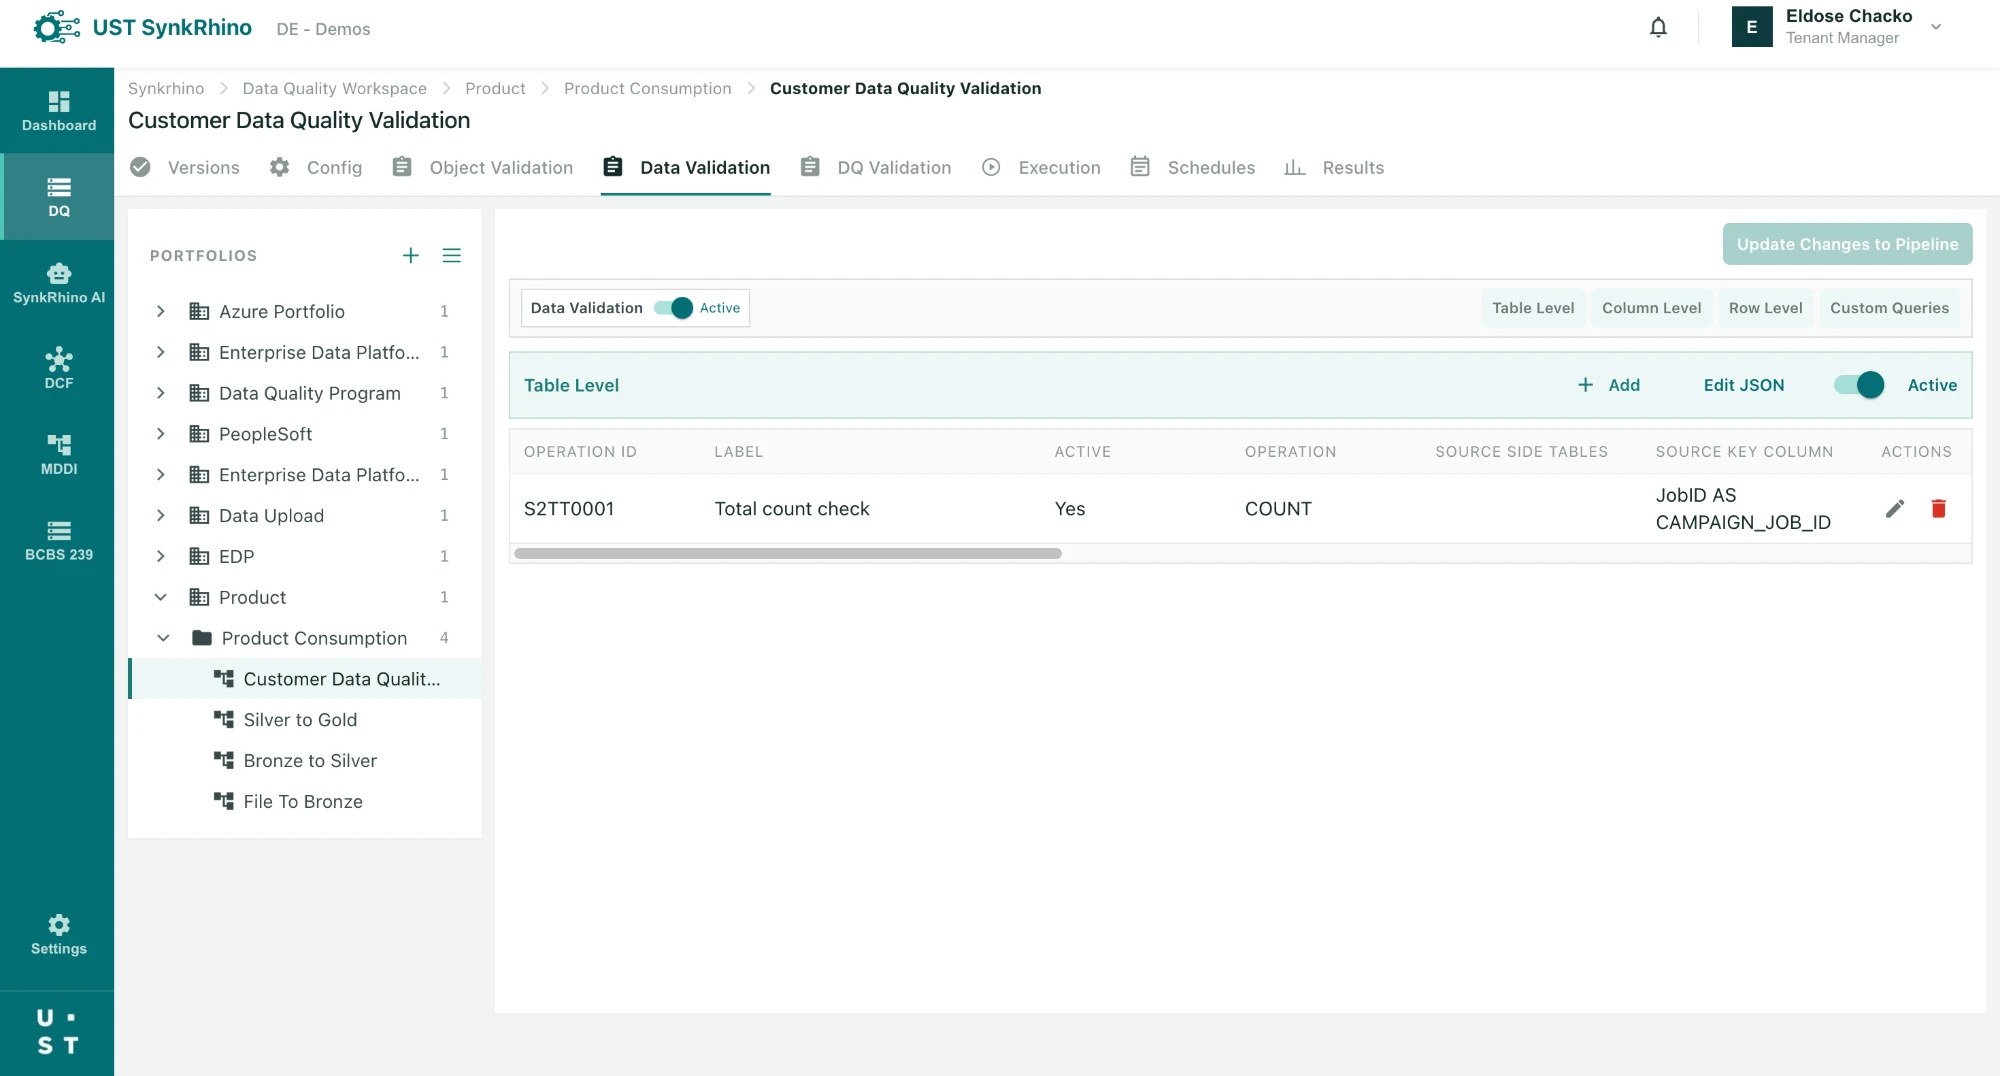
Task: Click the table horizontal scrollbar
Action: 787,553
